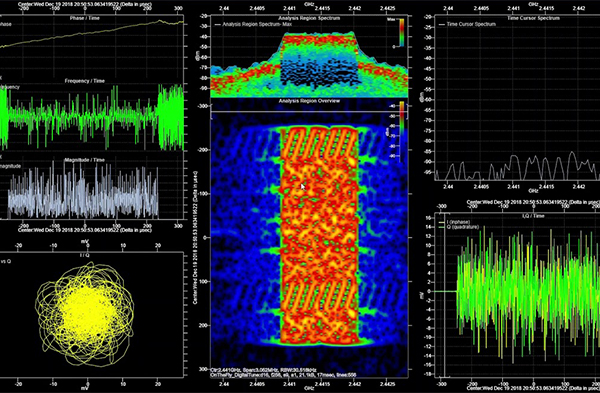Click the "Time Cursor Spectrum" plot title

tap(533, 18)
